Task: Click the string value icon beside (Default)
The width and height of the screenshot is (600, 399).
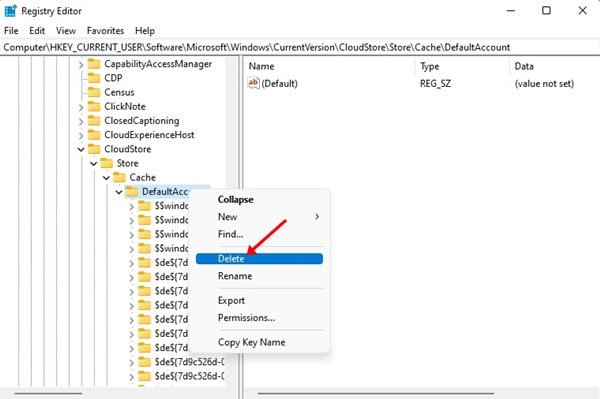Action: (x=253, y=83)
